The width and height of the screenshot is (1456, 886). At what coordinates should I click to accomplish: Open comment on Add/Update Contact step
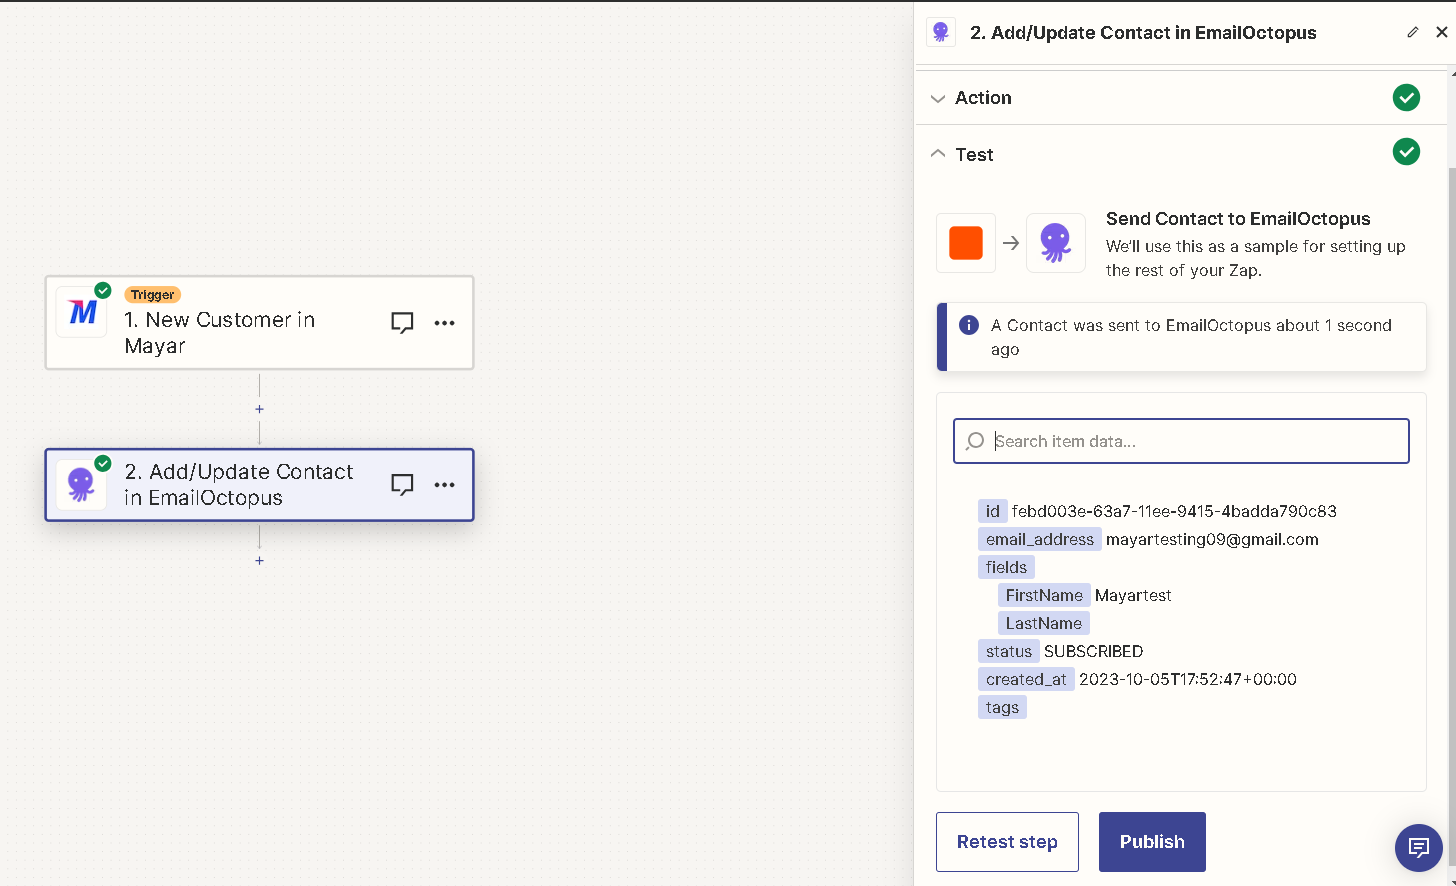click(x=402, y=485)
